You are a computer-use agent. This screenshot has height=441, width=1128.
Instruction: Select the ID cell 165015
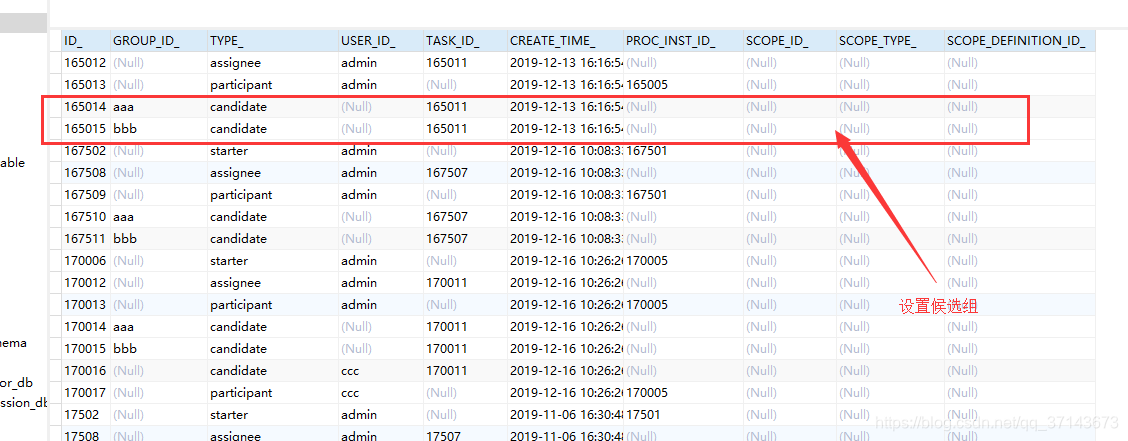86,129
